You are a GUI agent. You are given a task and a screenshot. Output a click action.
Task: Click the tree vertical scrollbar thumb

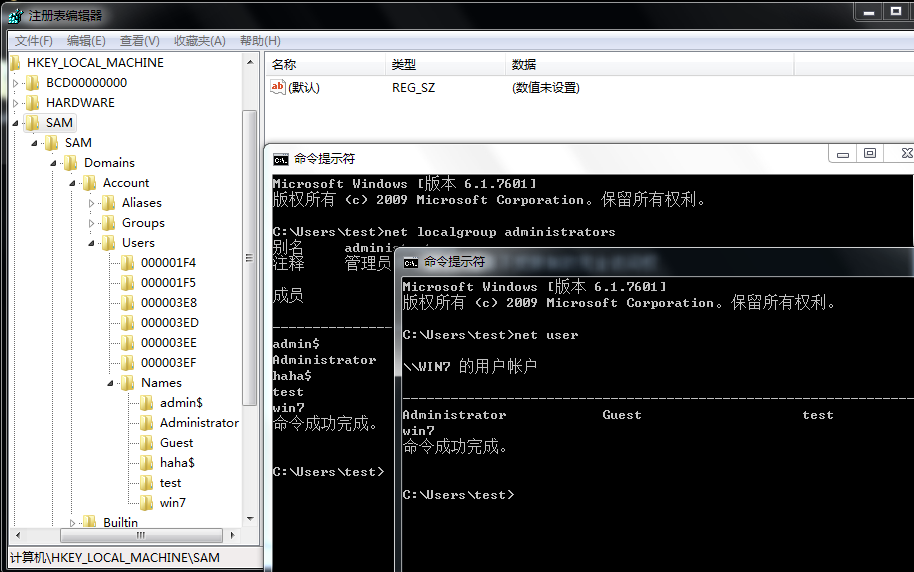click(x=249, y=258)
